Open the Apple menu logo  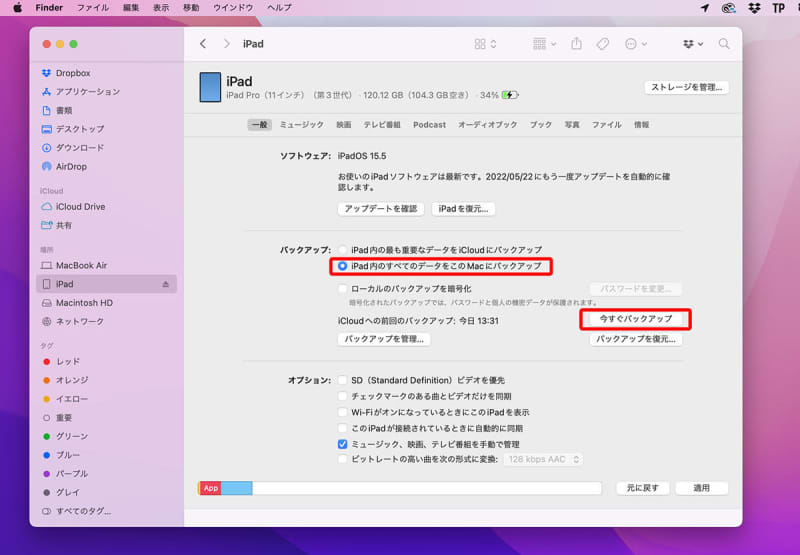[x=17, y=8]
